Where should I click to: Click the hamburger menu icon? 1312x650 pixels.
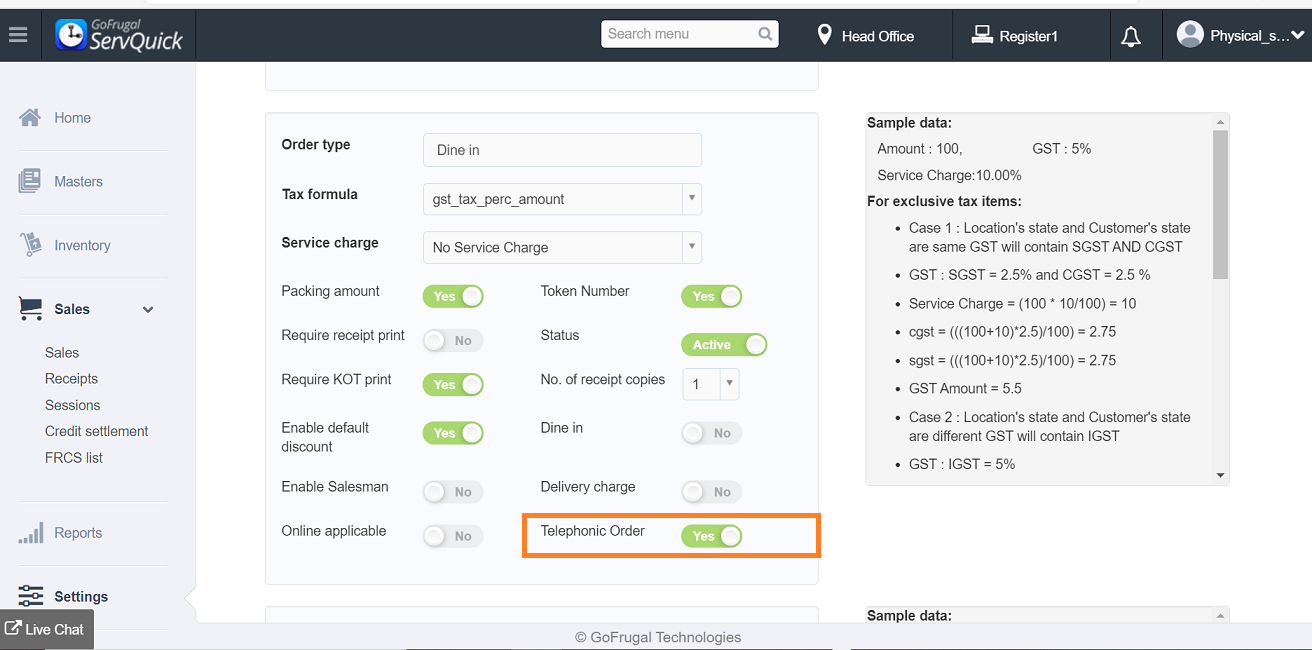coord(18,35)
